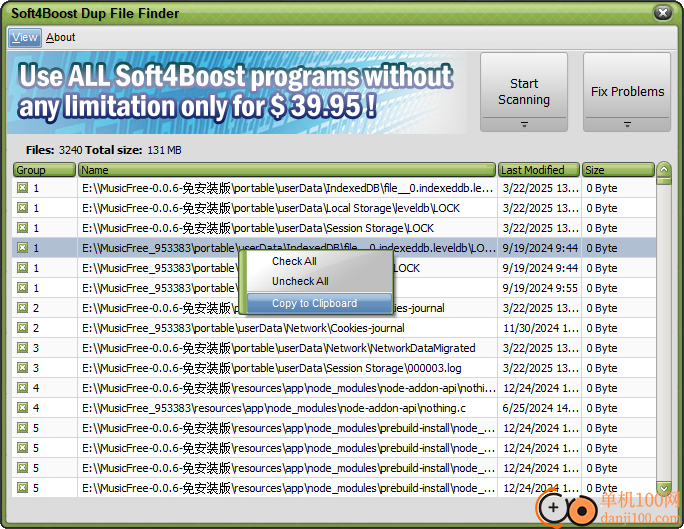Expand dropdown arrow under Fix Problems

point(627,125)
